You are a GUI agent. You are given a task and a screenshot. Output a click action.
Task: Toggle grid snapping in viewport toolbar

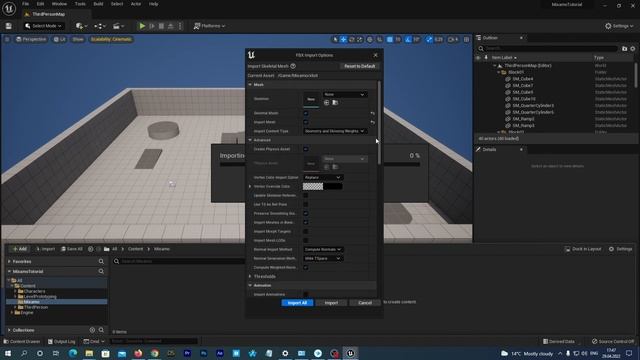(390, 40)
